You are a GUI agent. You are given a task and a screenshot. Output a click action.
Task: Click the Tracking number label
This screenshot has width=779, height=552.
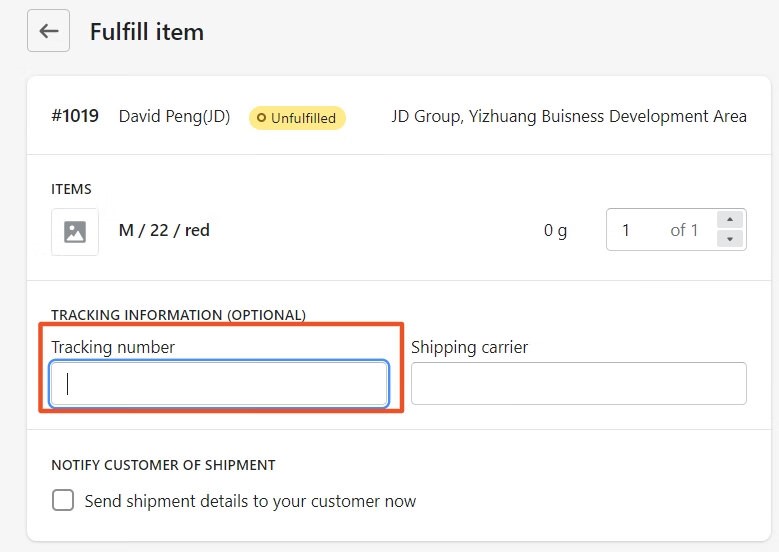pos(113,347)
